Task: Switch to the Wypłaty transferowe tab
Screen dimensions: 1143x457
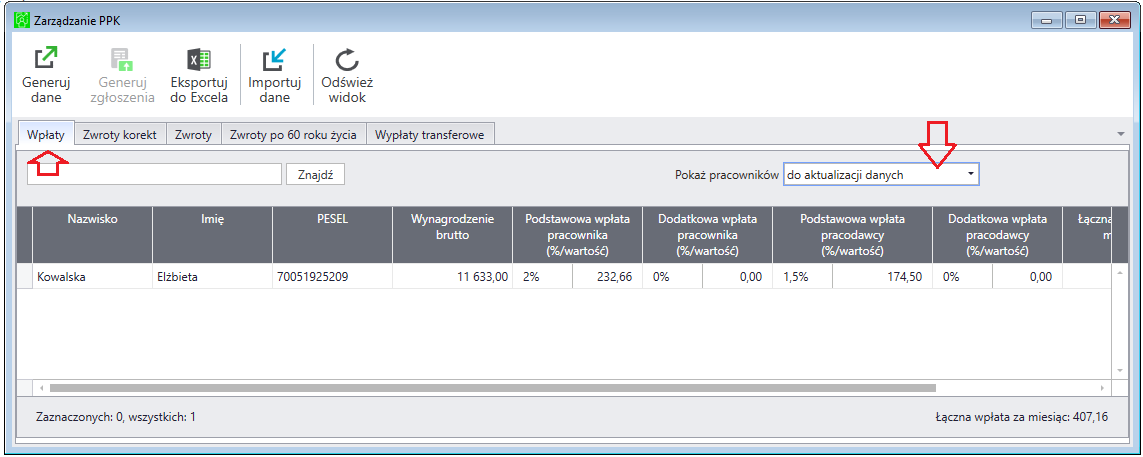Action: click(429, 135)
